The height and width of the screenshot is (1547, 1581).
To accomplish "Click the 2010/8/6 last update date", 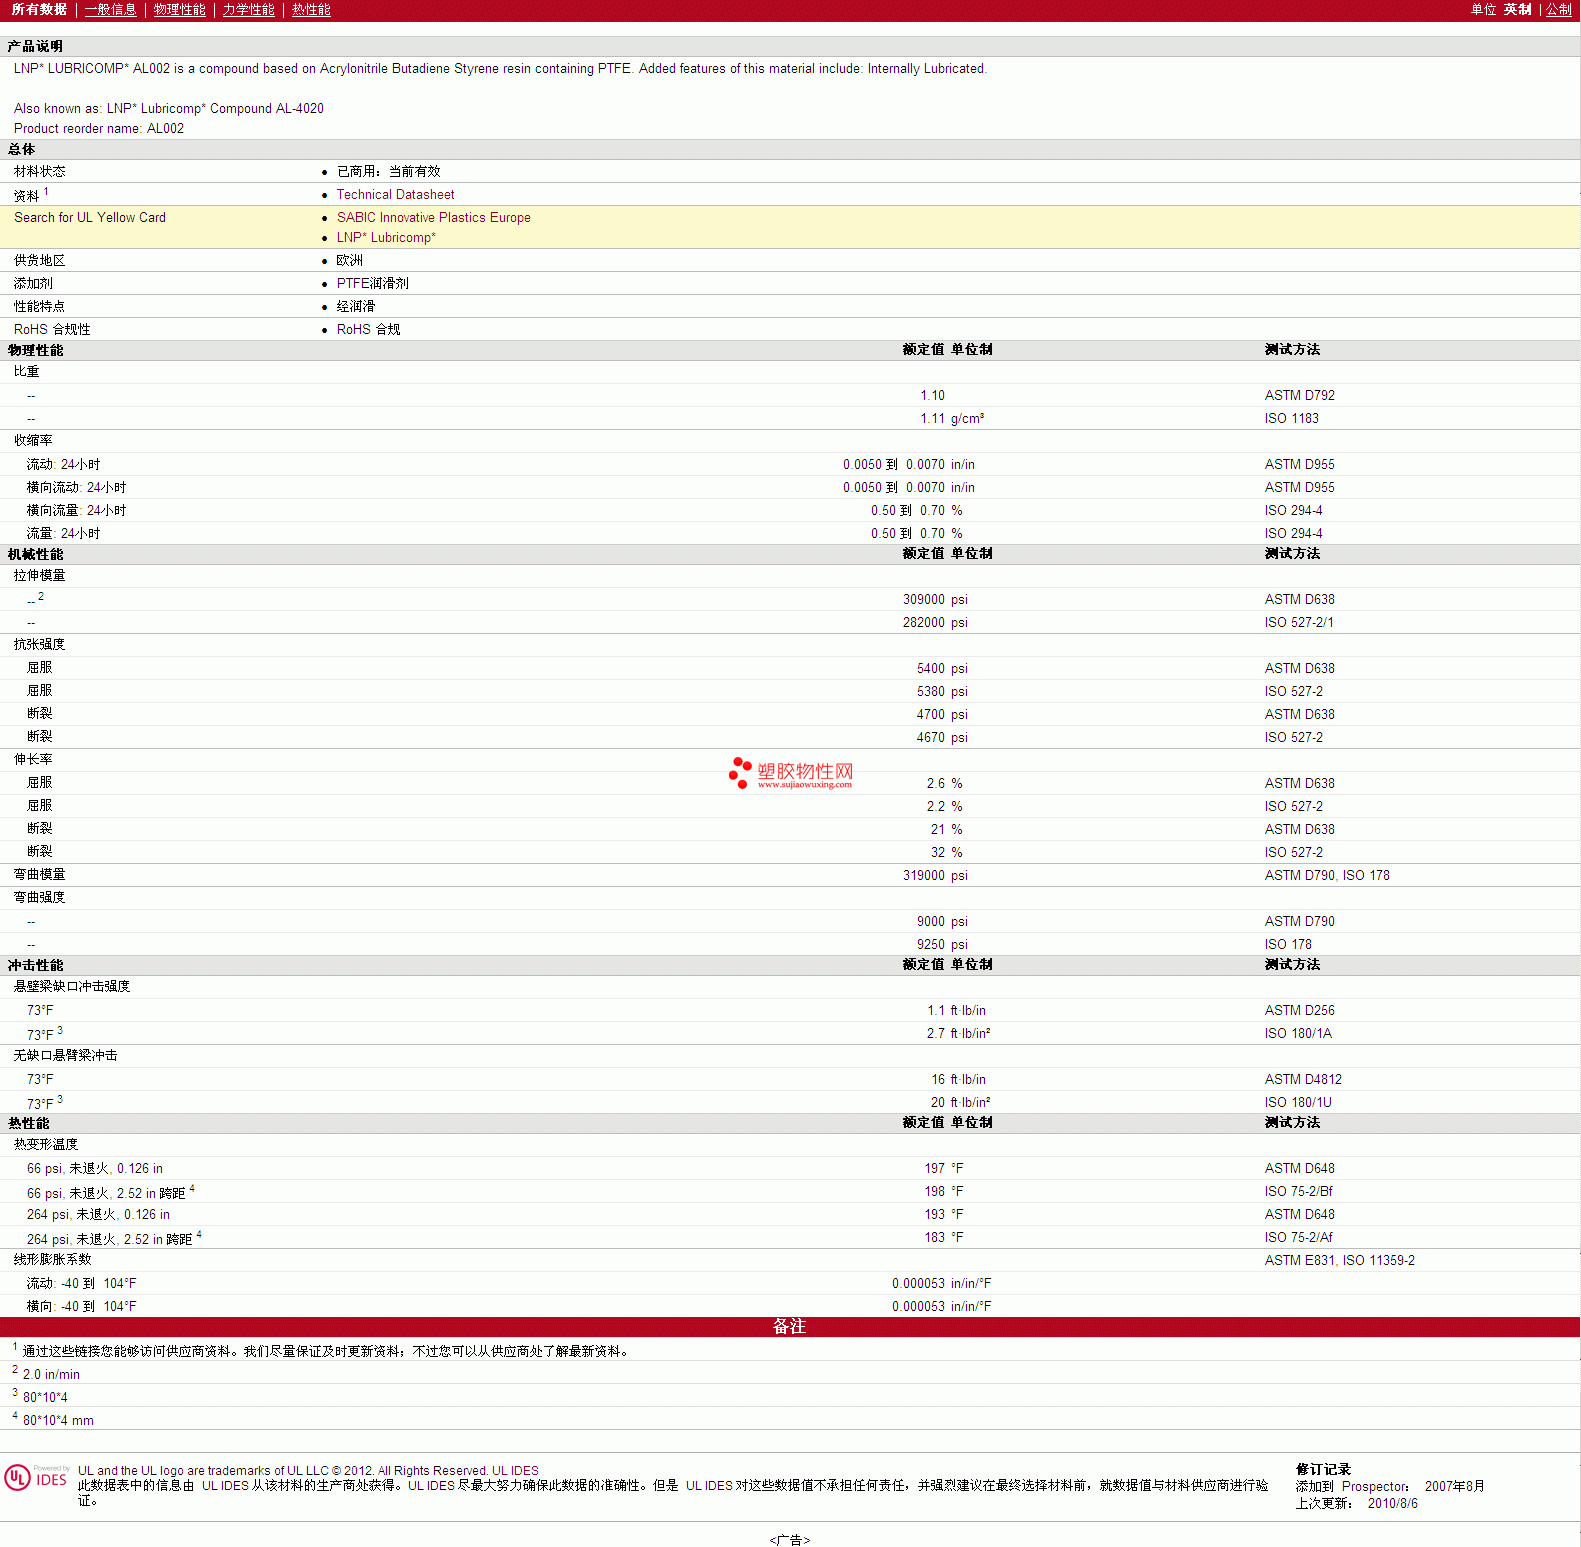I will coord(1392,1504).
